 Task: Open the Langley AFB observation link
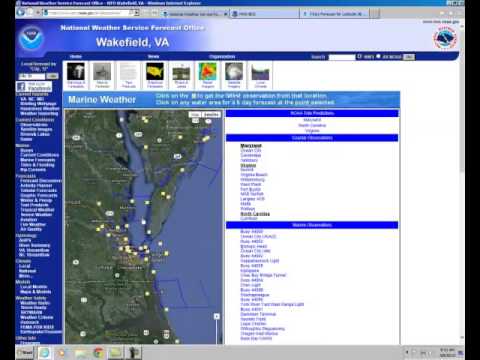point(252,199)
